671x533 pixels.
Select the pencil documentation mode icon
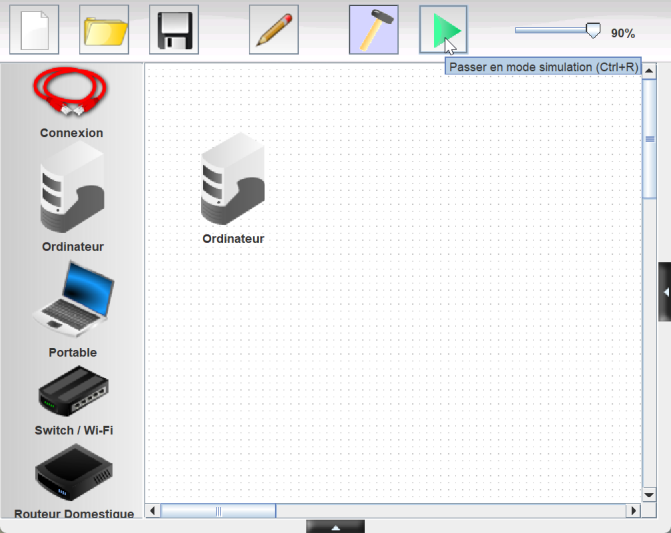click(274, 30)
